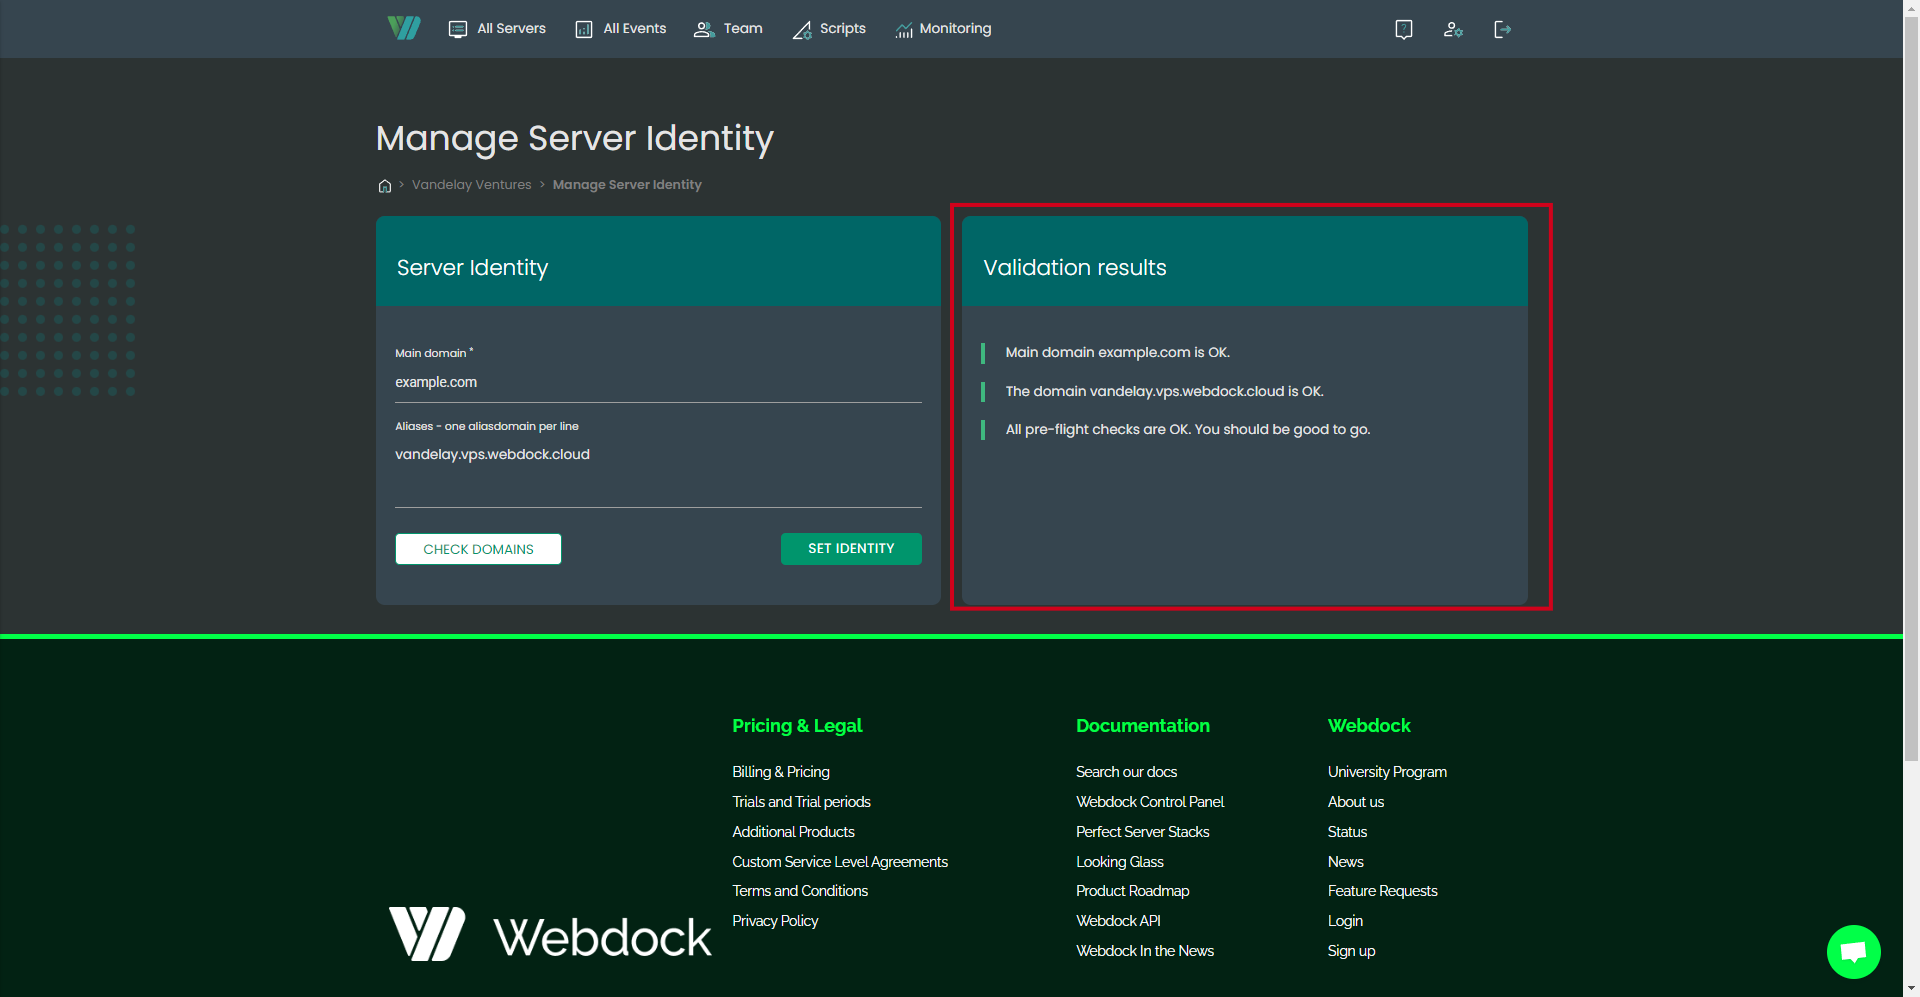Viewport: 1920px width, 997px height.
Task: Open the News footer link
Action: pos(1346,862)
